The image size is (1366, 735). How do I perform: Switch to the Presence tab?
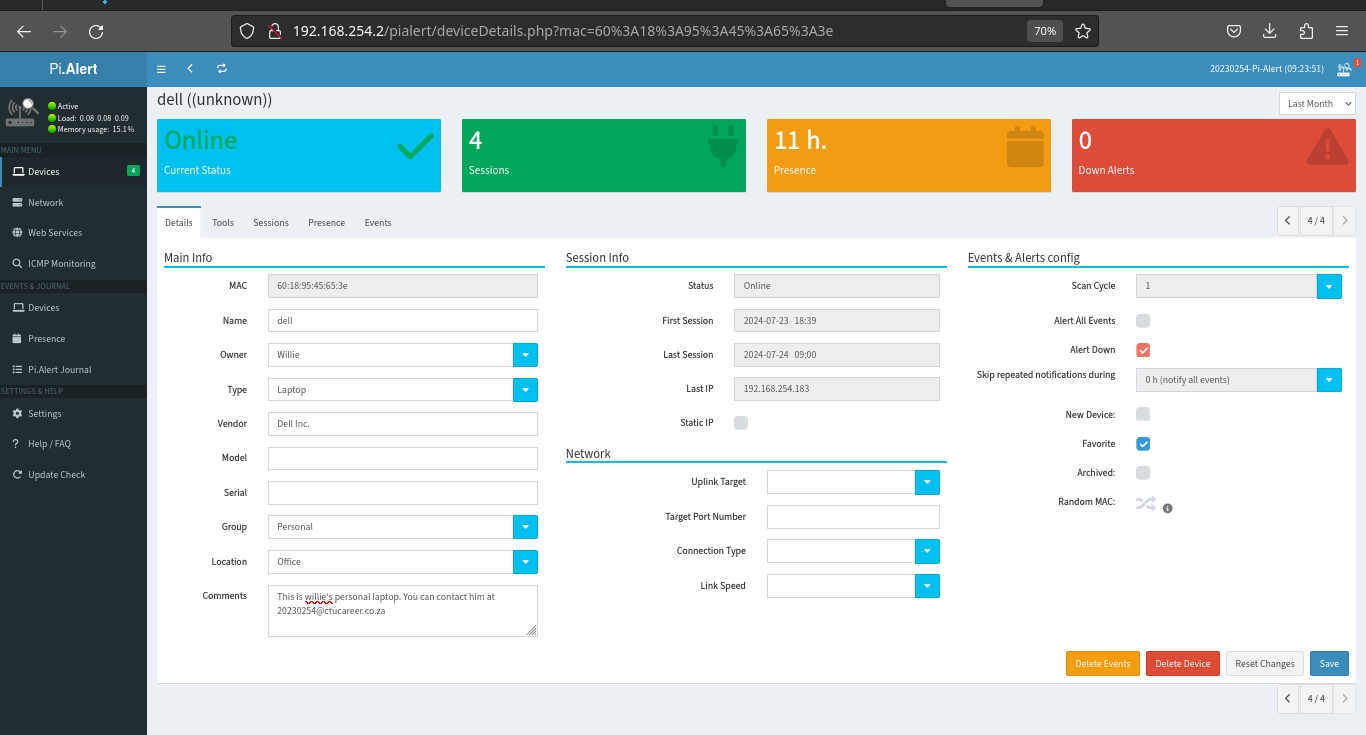326,223
